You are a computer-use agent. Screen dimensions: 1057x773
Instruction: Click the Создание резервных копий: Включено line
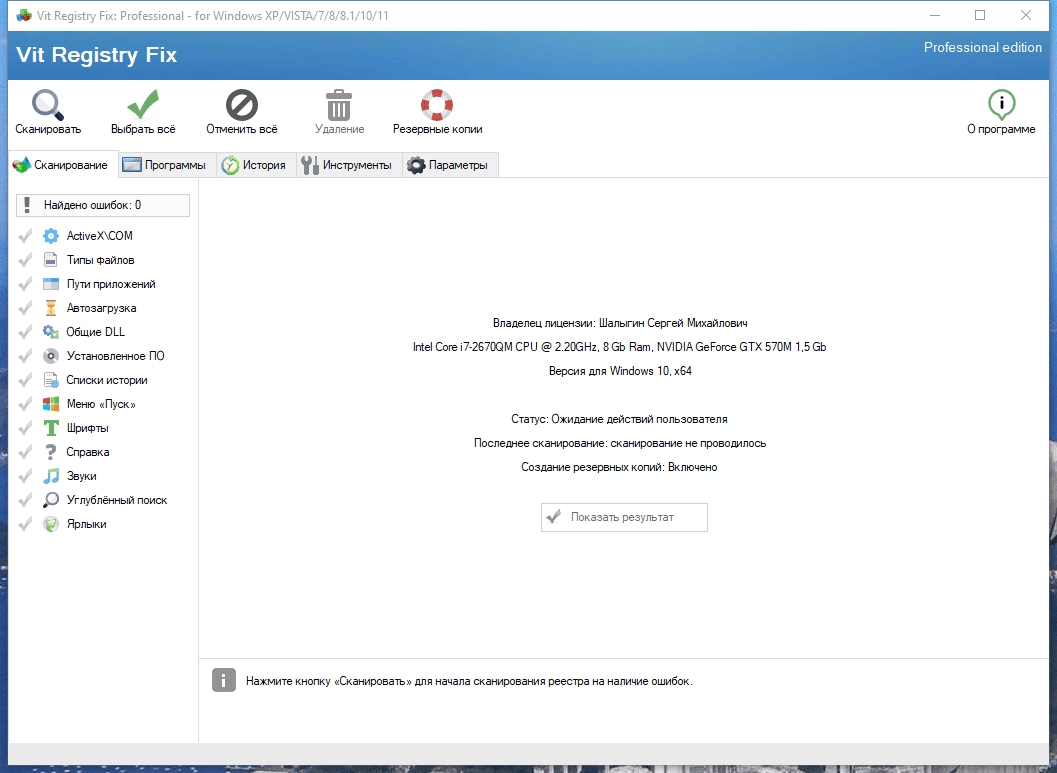click(620, 467)
